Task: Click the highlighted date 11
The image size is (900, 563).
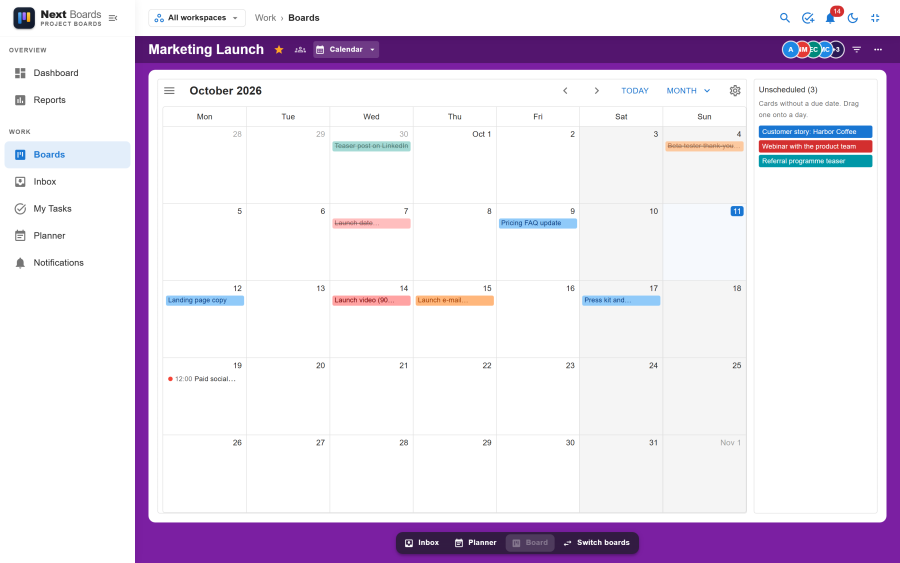Action: (x=737, y=211)
